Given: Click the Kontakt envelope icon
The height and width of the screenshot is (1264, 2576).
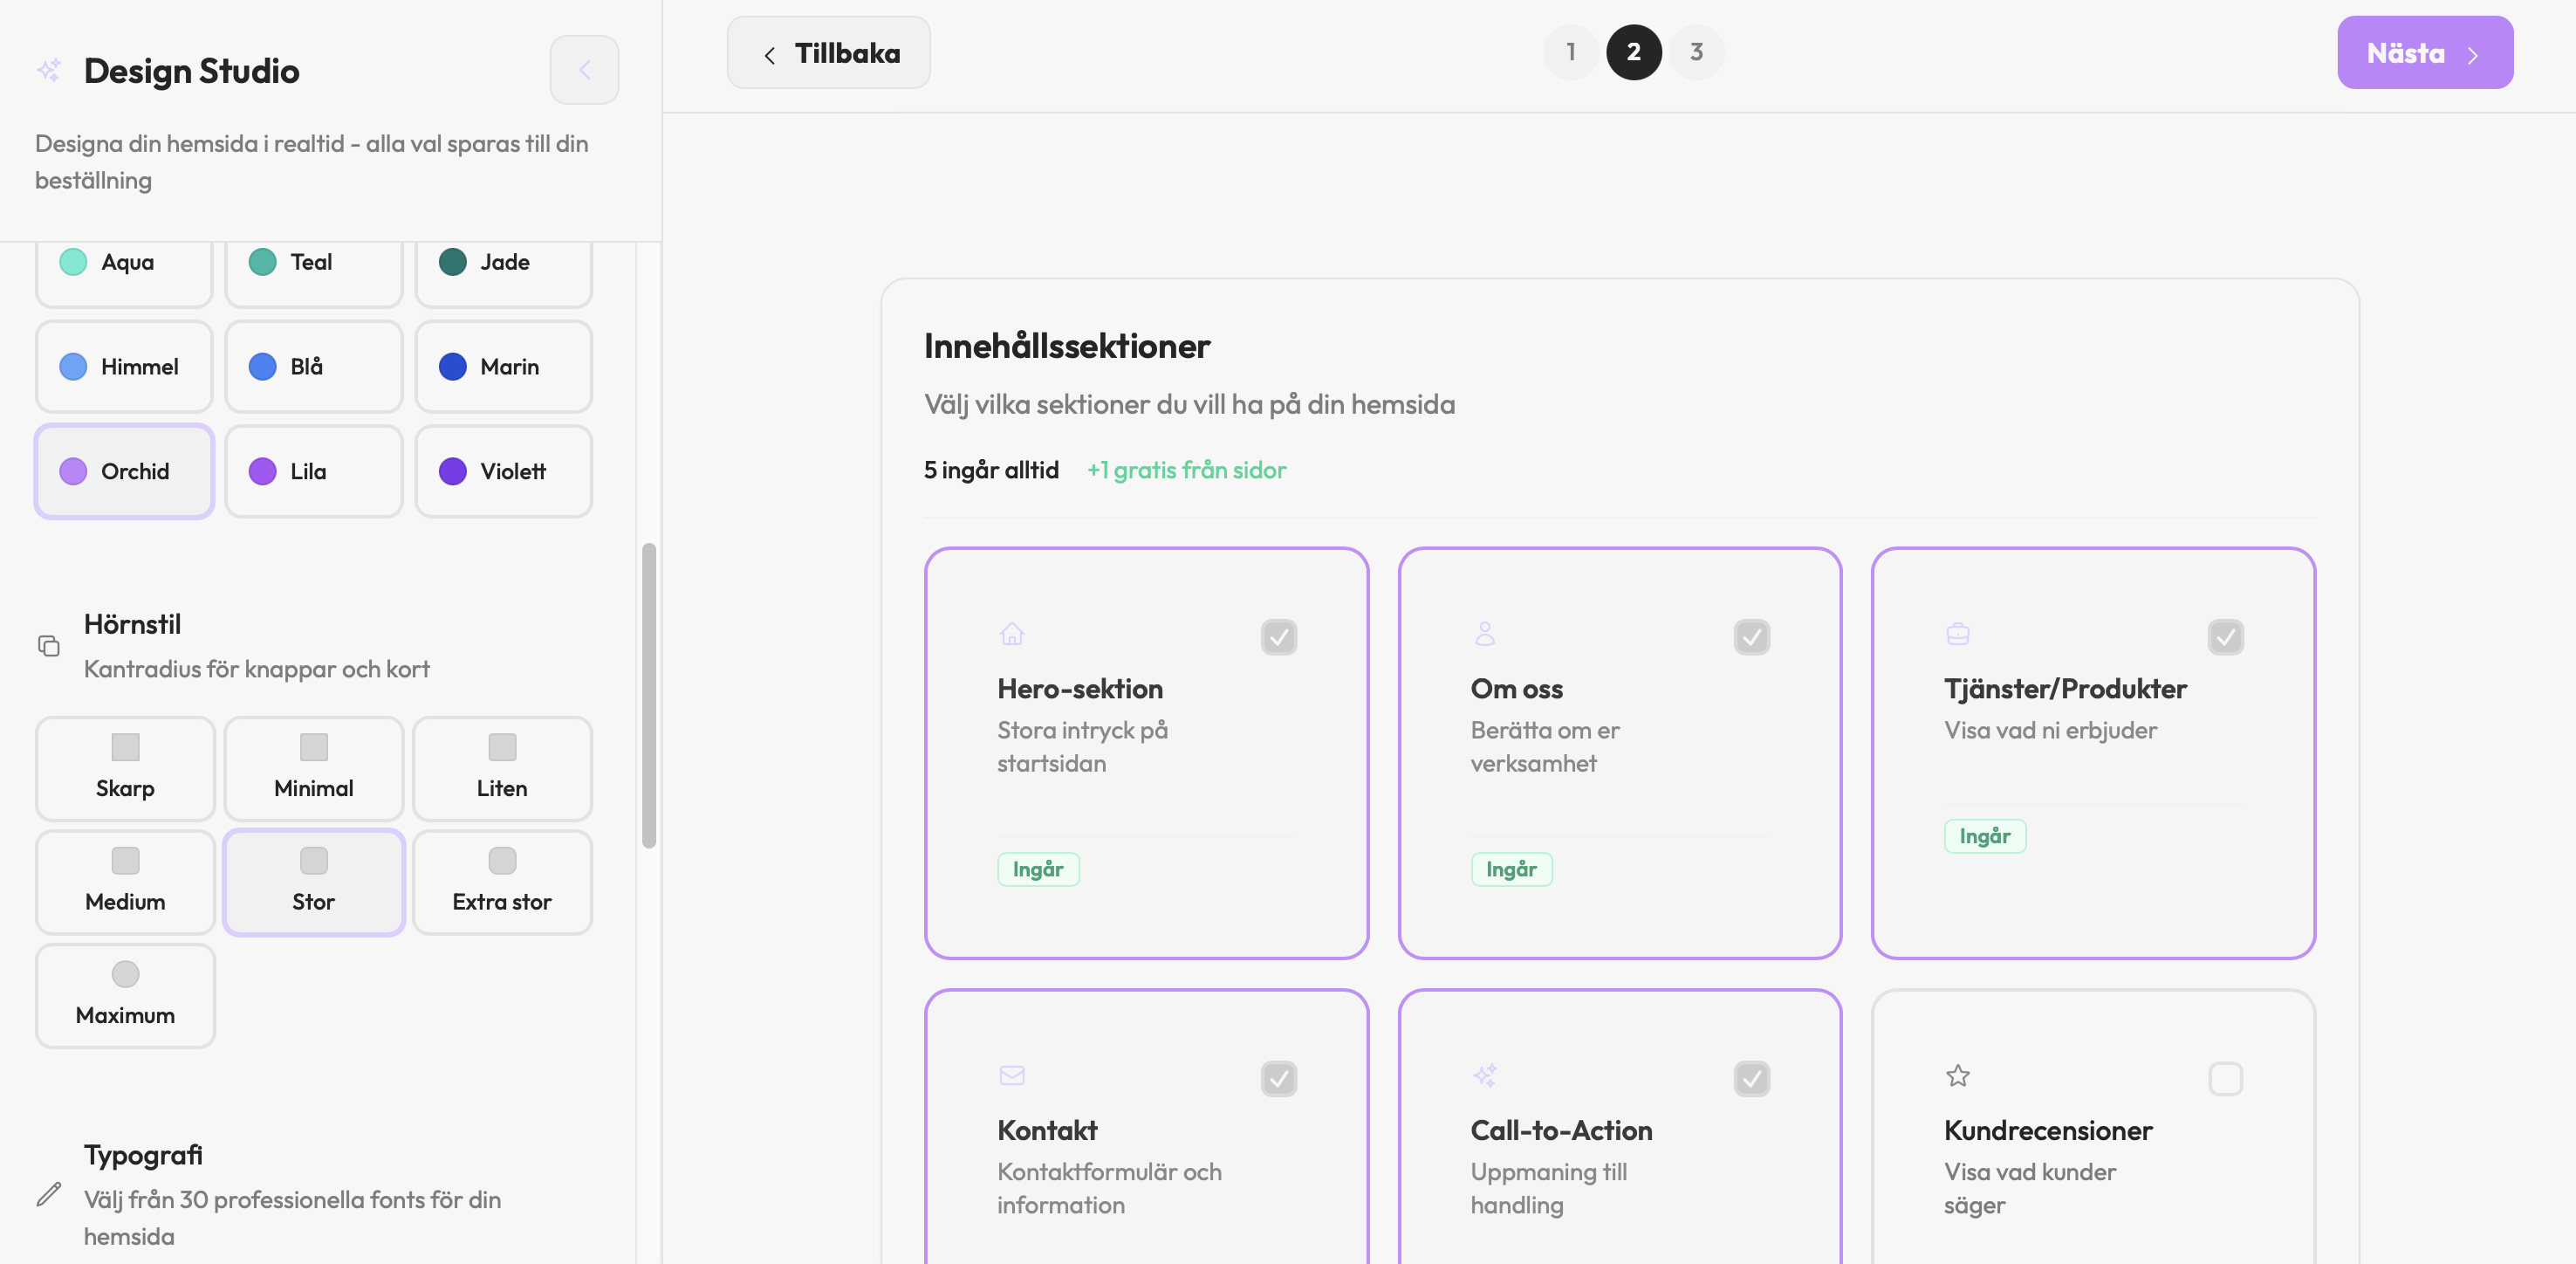Looking at the screenshot, I should point(1012,1076).
